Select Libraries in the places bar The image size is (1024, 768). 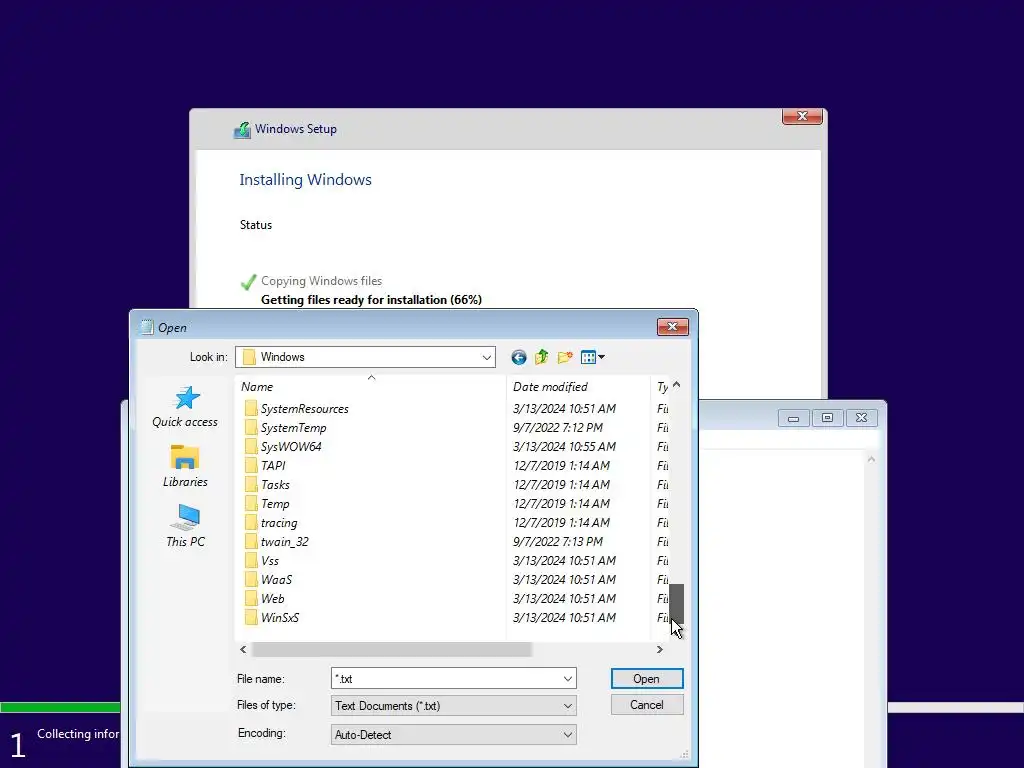[185, 466]
